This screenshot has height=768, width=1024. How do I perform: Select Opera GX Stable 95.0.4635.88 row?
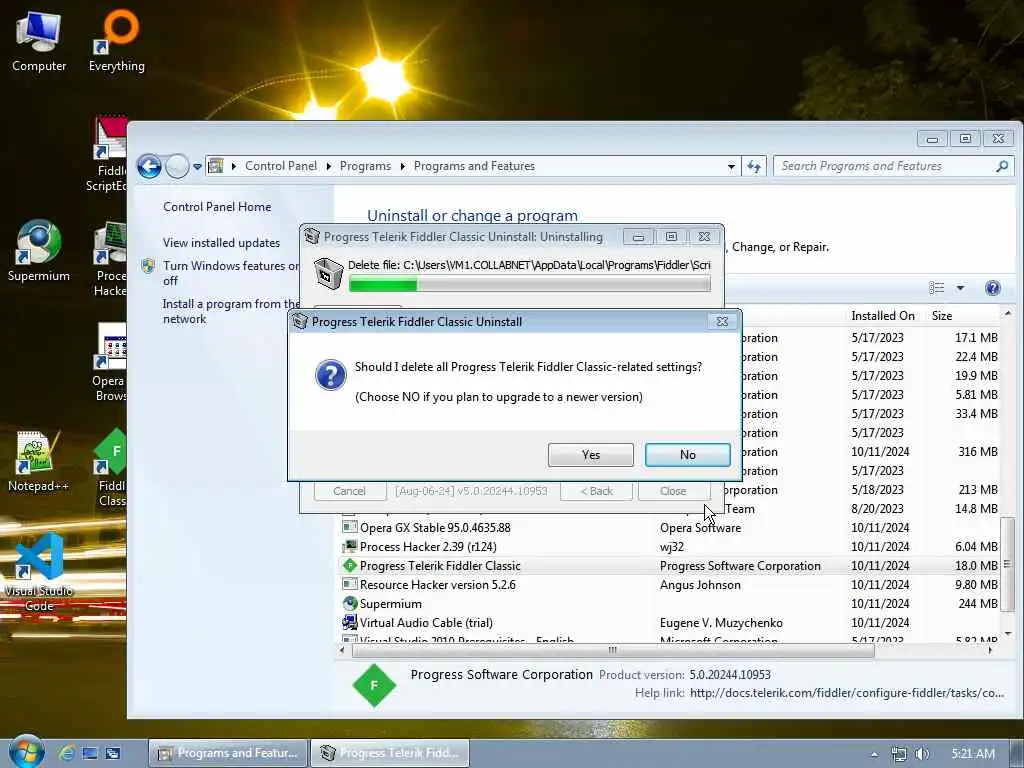(669, 528)
